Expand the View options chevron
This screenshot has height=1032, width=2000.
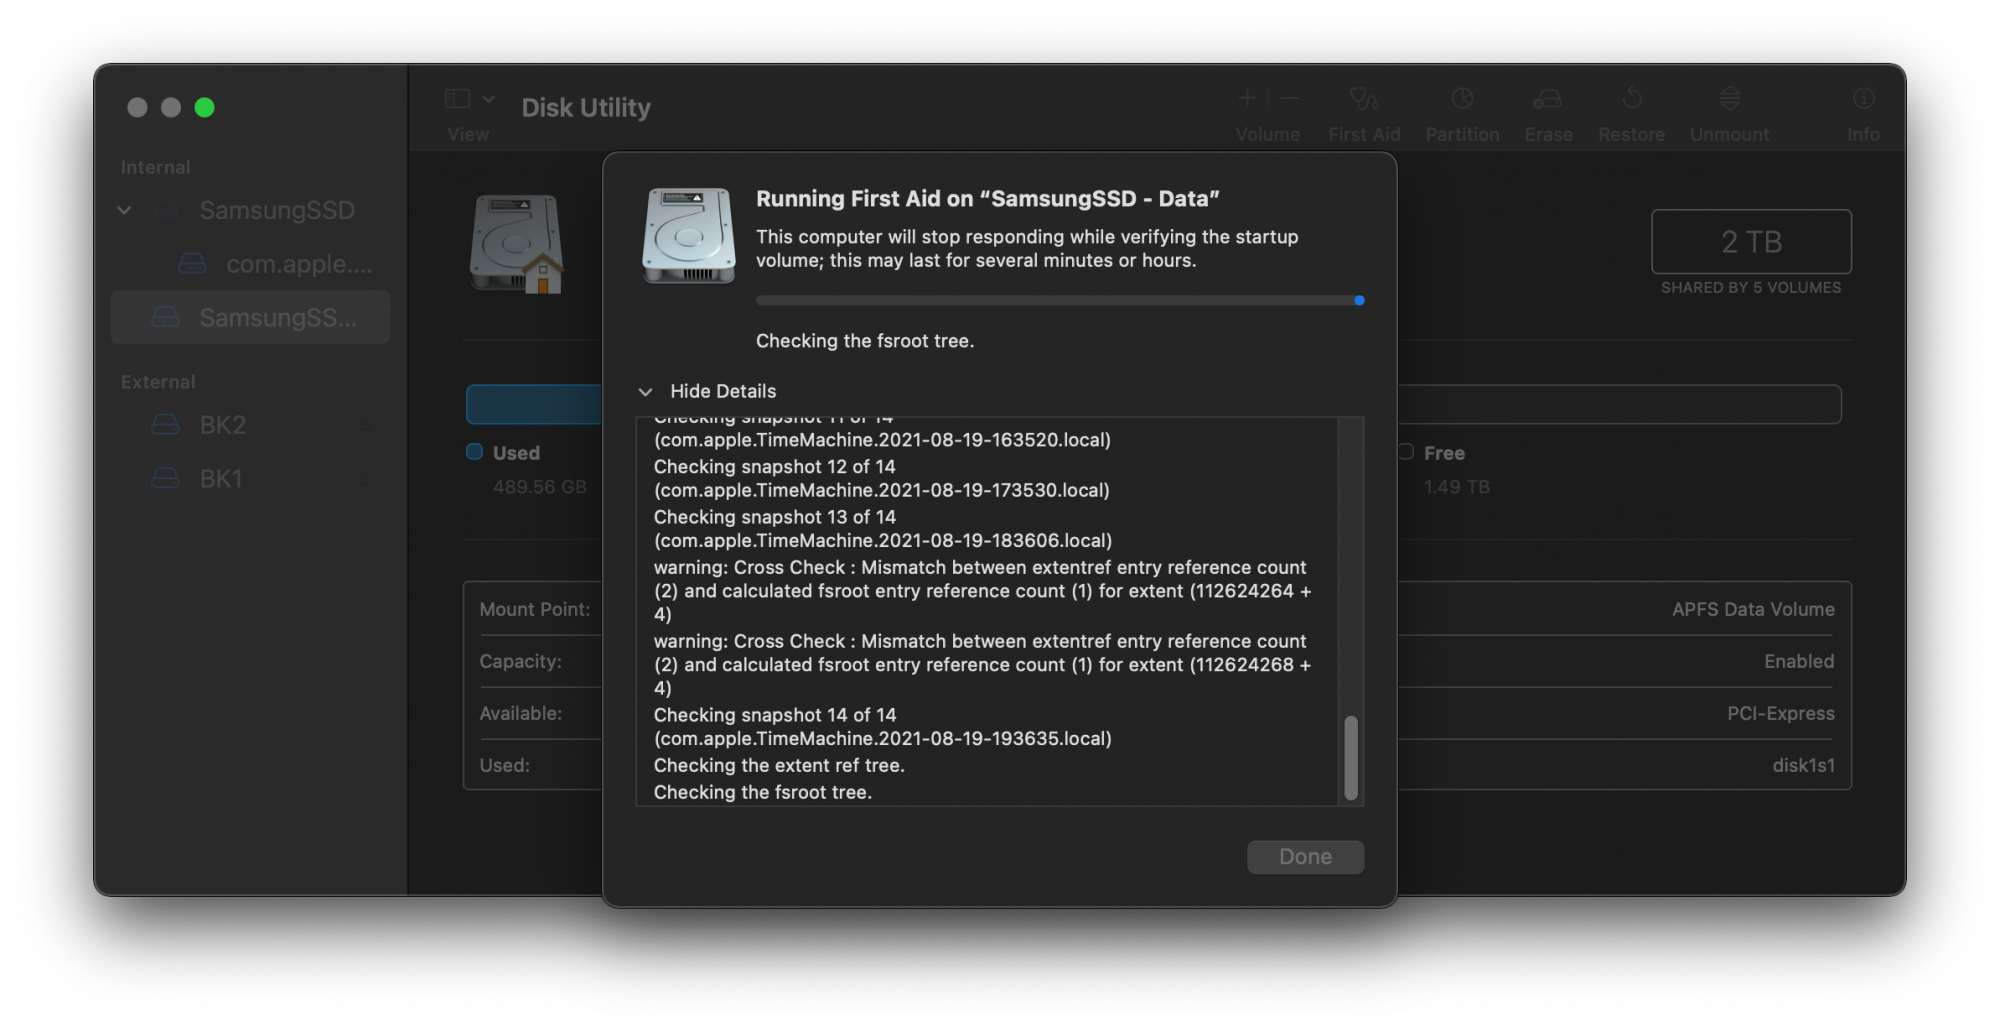[x=489, y=98]
